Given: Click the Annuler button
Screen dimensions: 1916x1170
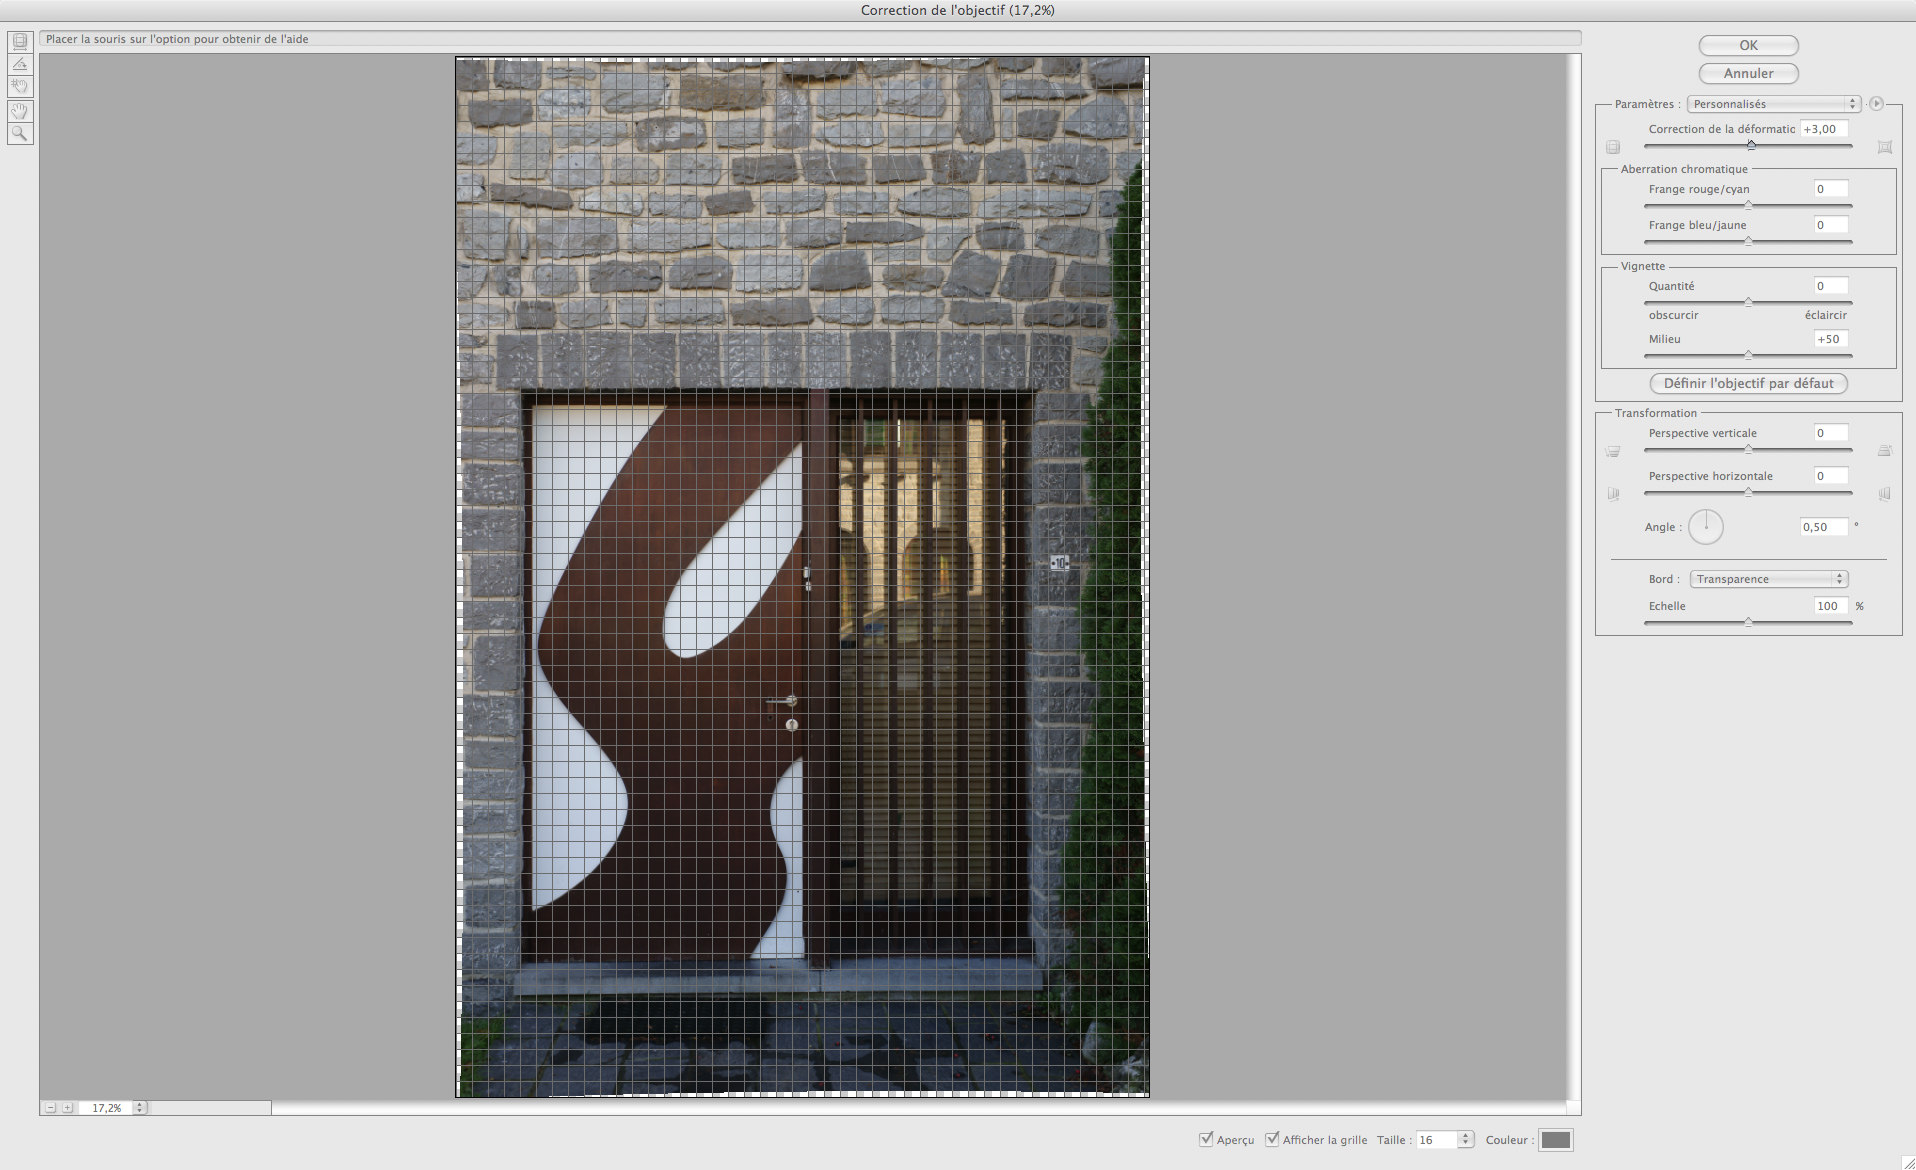Looking at the screenshot, I should pos(1748,74).
